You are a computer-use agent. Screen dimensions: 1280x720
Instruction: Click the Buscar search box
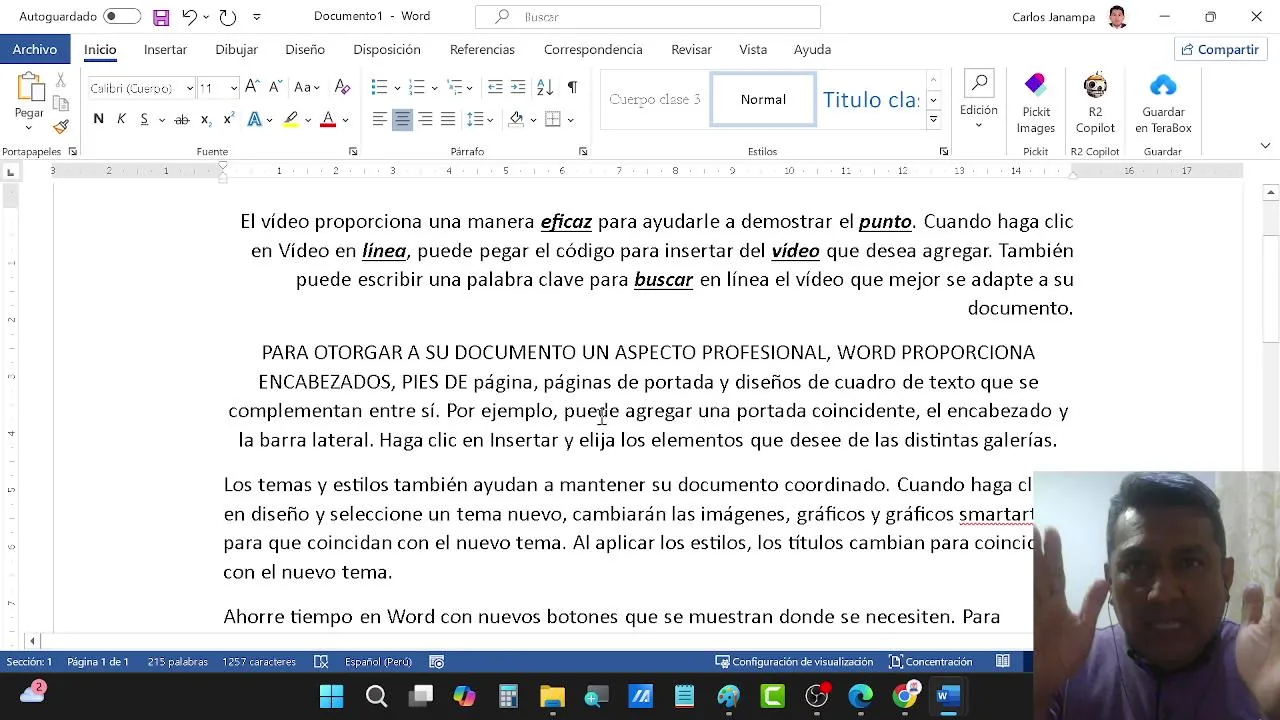[648, 17]
